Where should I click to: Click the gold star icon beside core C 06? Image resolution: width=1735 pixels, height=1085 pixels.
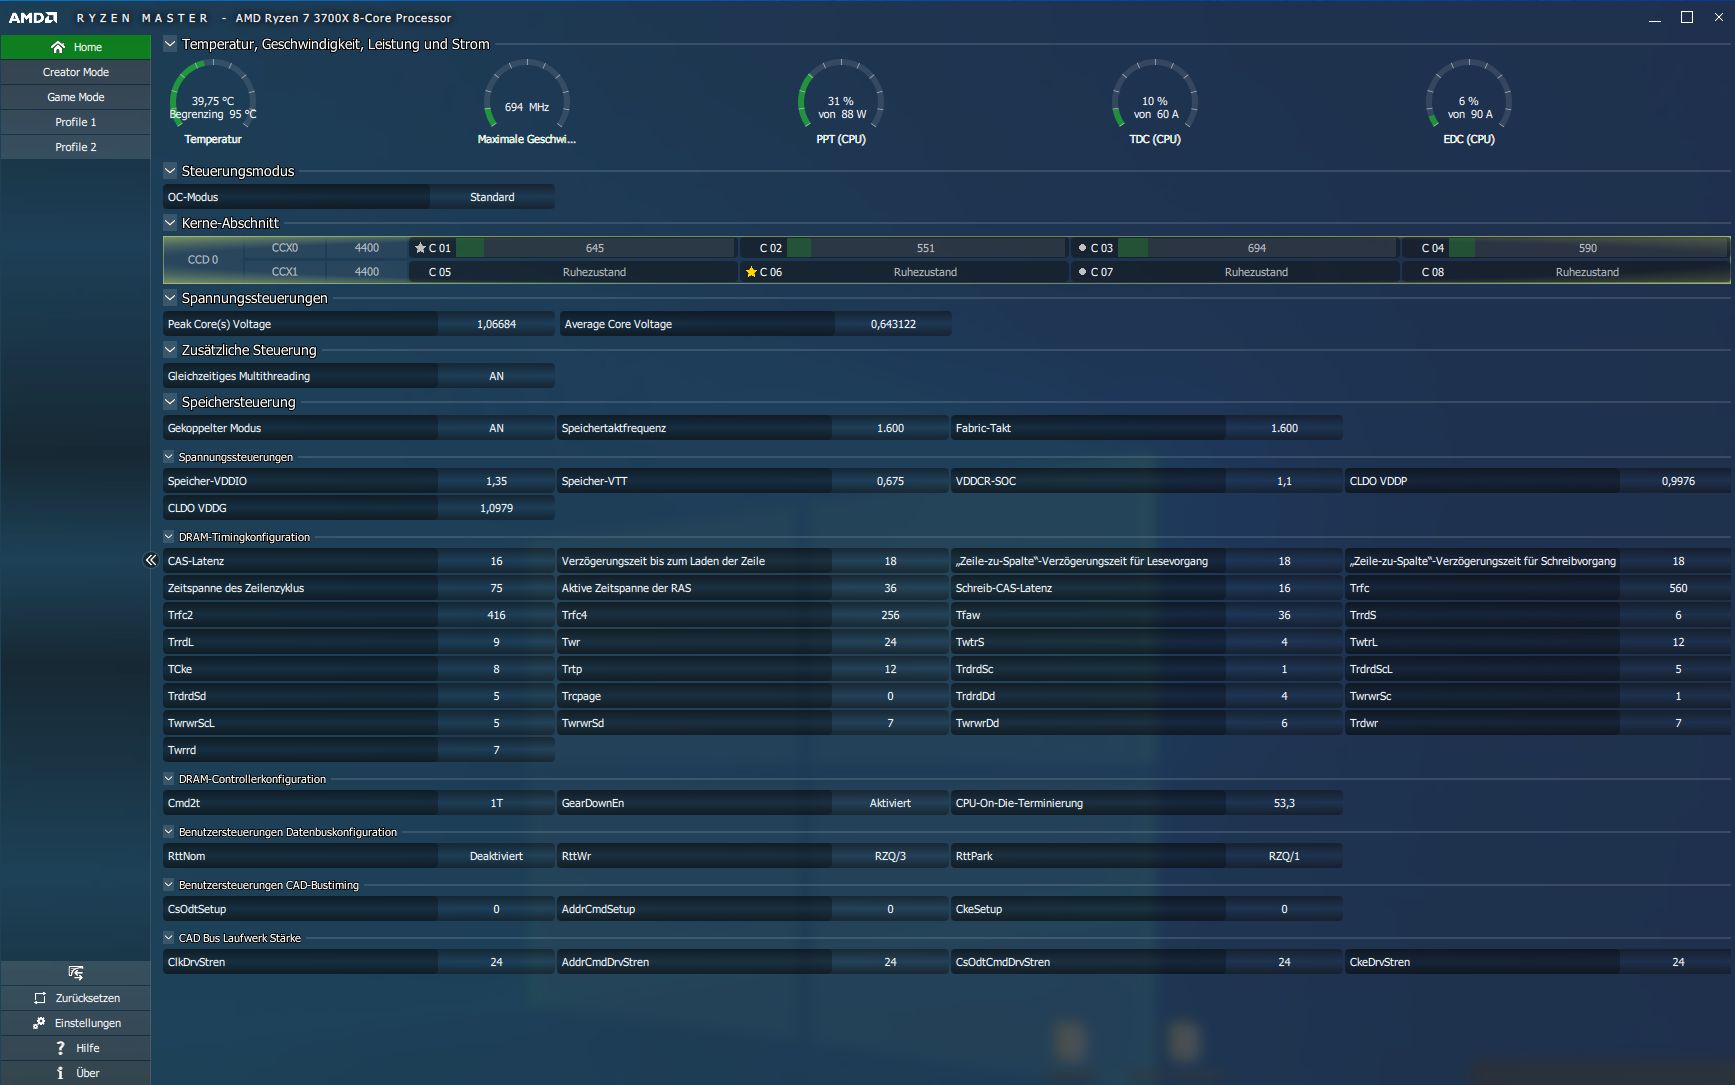click(751, 272)
